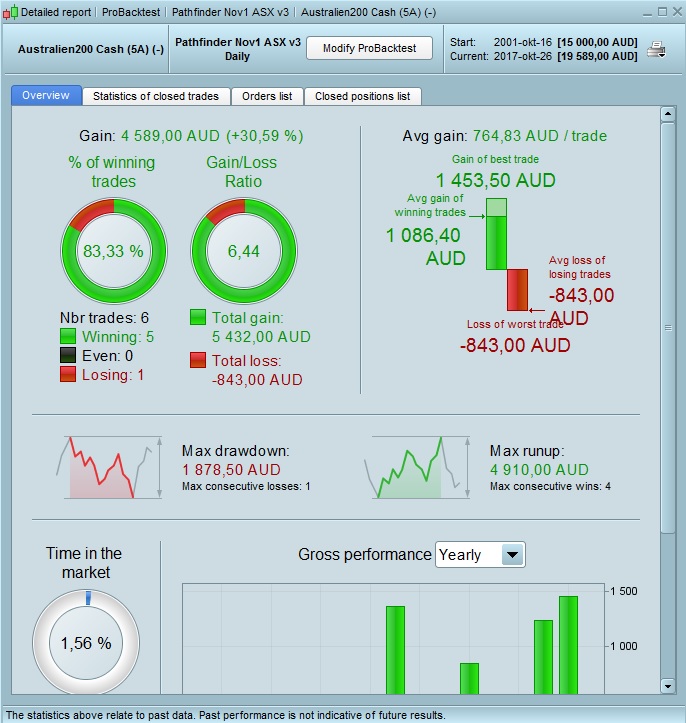Open the Orders list tab
This screenshot has height=723, width=686.
point(267,96)
